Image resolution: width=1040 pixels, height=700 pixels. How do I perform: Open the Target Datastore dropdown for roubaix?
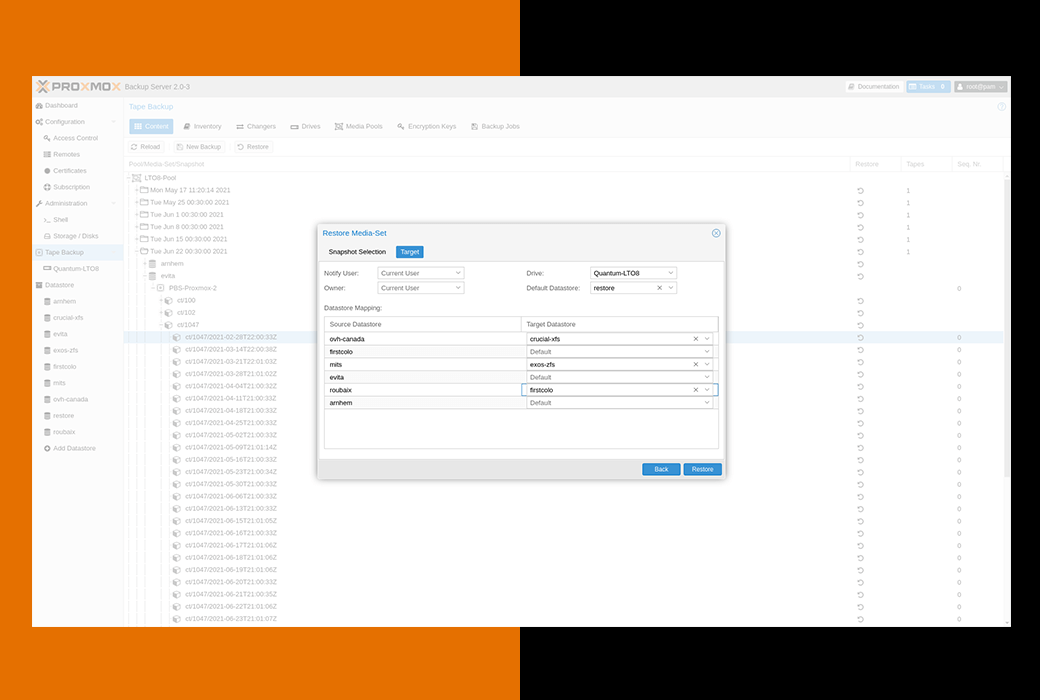click(x=707, y=390)
